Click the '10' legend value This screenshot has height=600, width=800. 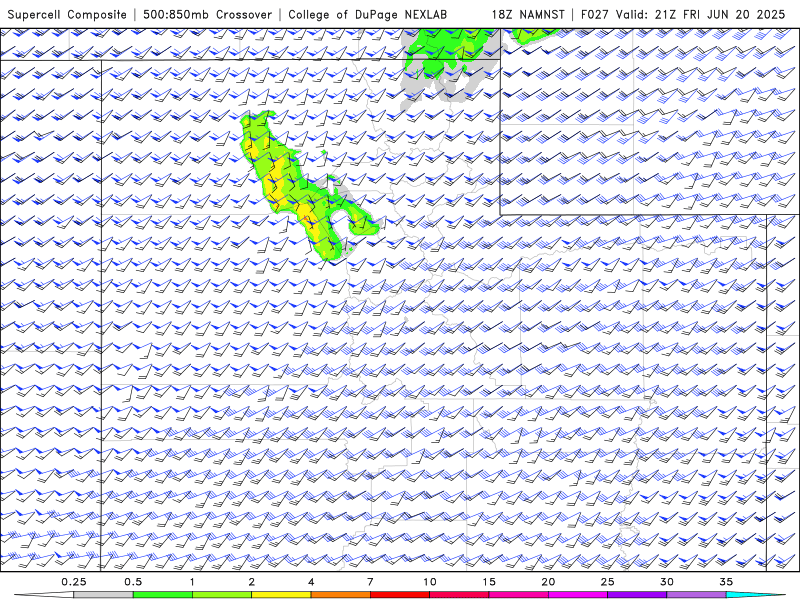(430, 582)
